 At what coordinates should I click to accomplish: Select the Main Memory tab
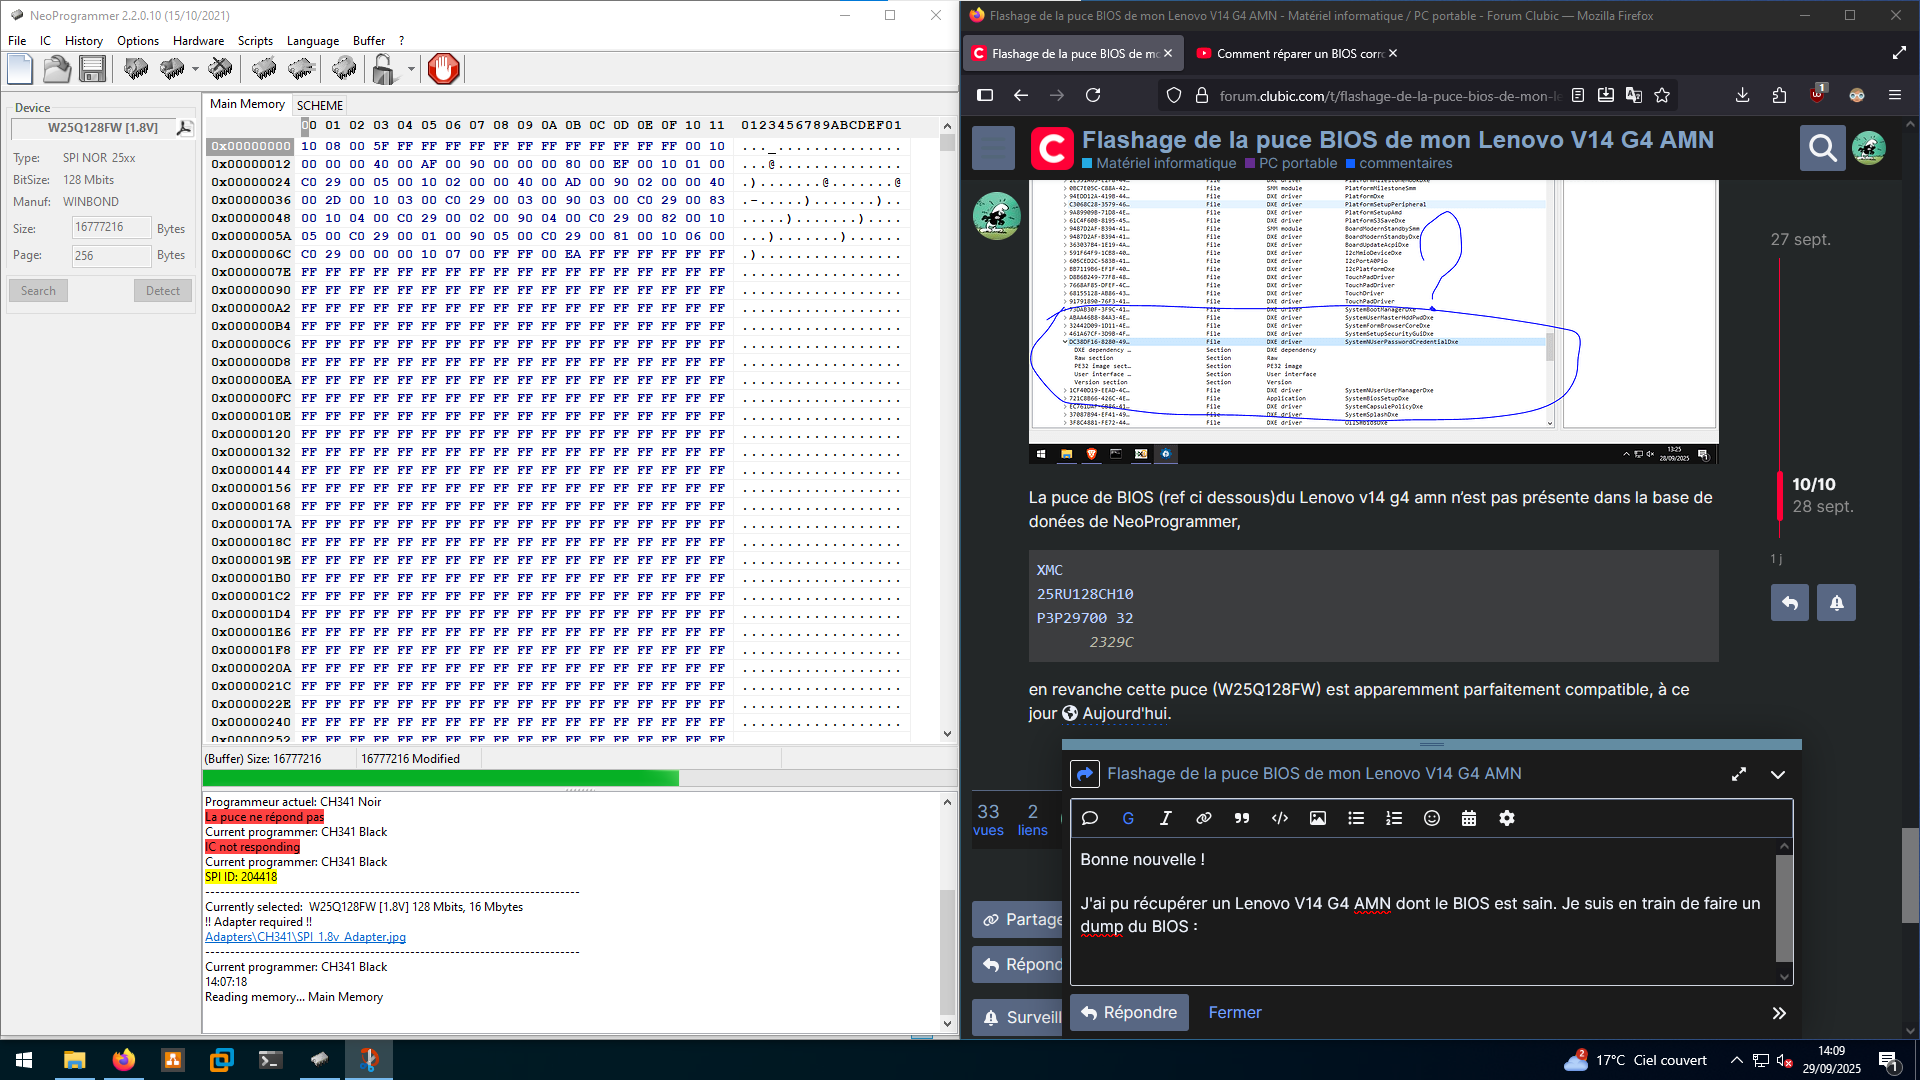(x=247, y=104)
